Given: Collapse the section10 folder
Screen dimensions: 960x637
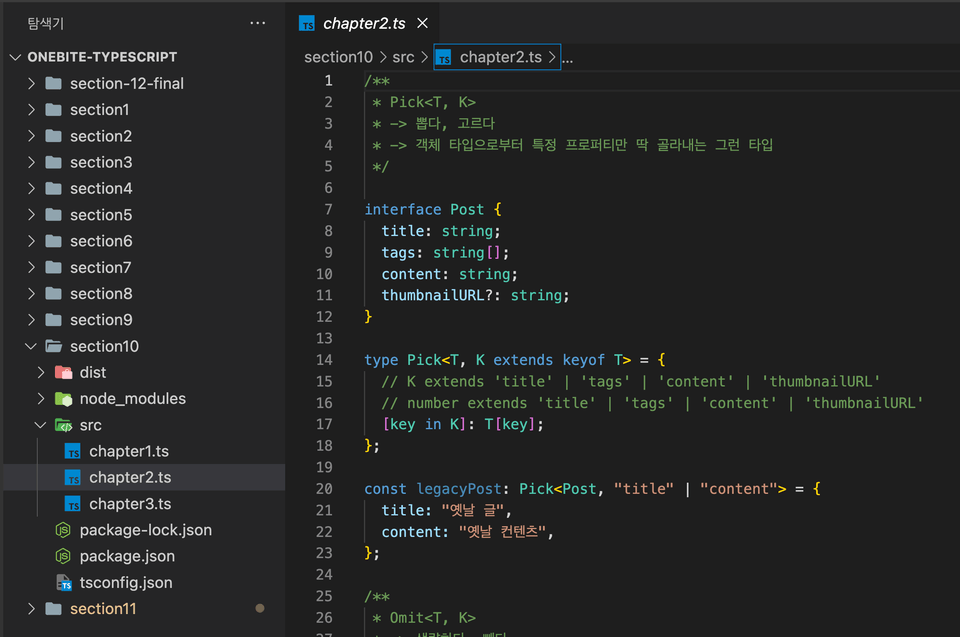Looking at the screenshot, I should point(32,346).
